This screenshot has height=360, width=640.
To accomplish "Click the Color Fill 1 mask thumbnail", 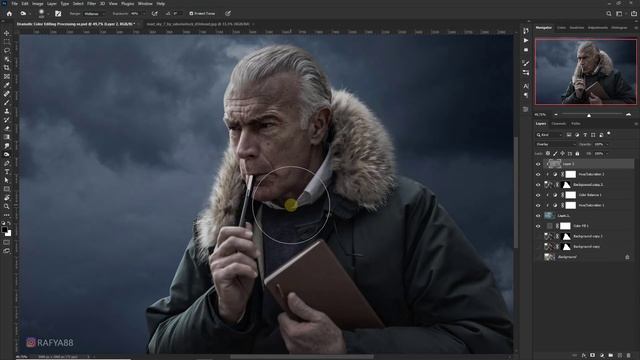I will [565, 226].
